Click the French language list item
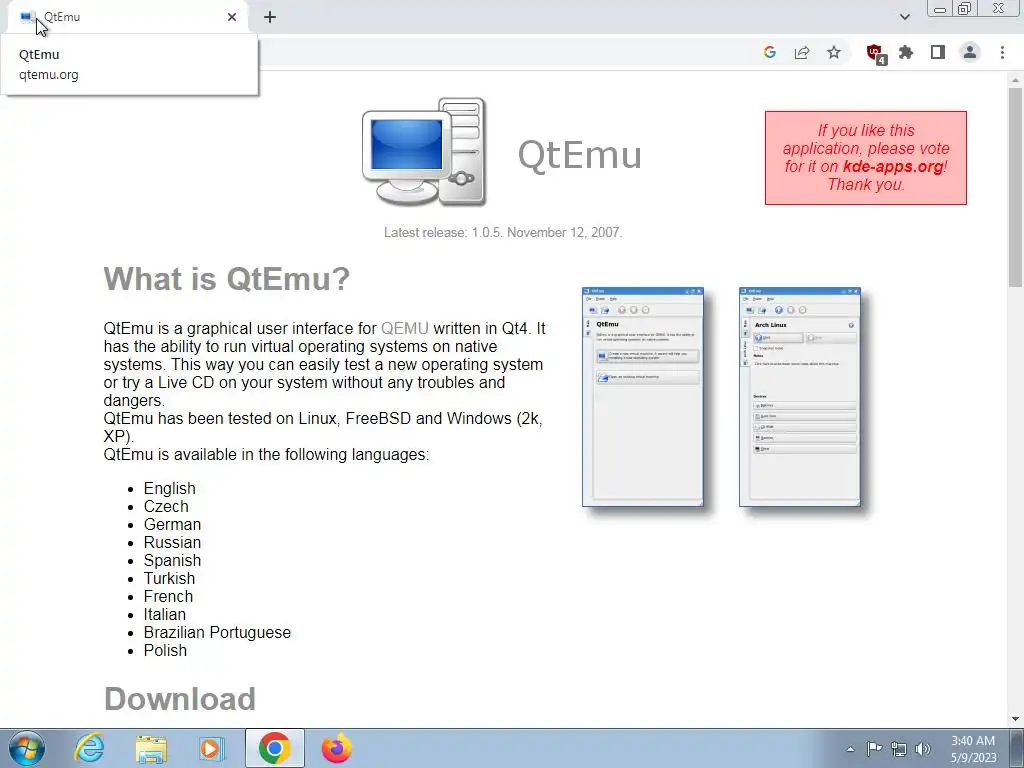The image size is (1024, 768). point(168,596)
